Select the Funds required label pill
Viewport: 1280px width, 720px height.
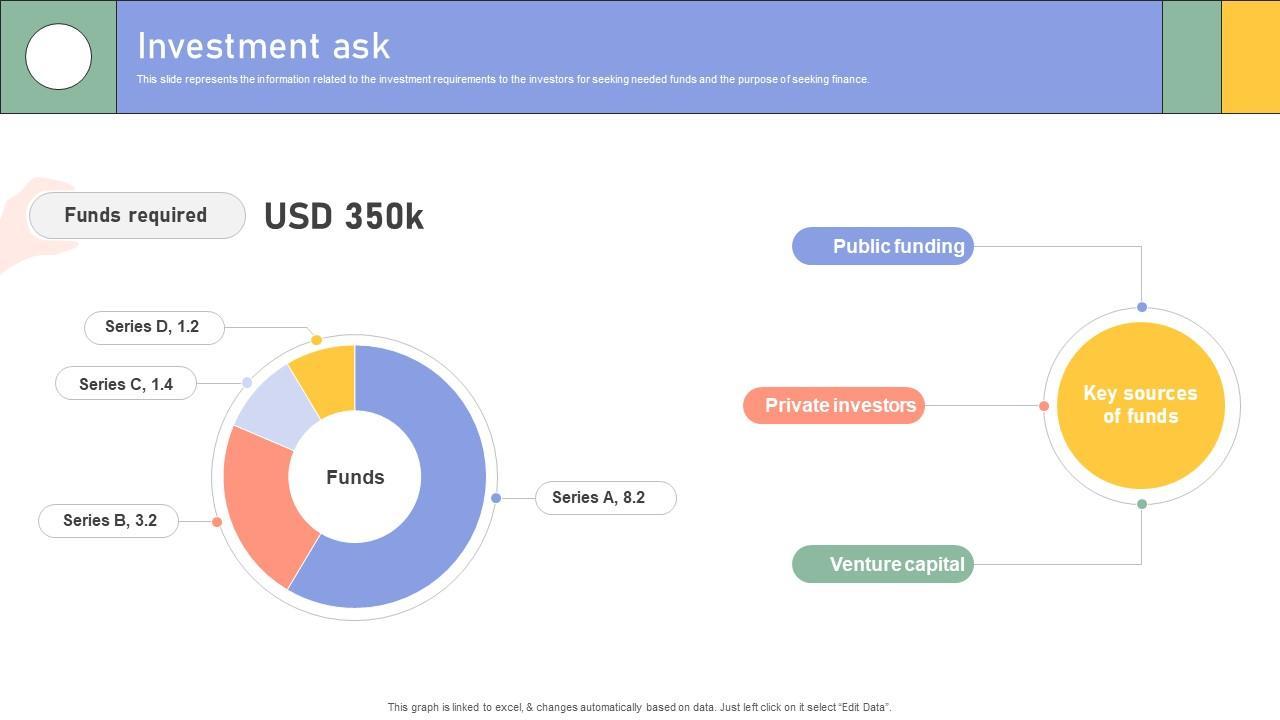[137, 215]
